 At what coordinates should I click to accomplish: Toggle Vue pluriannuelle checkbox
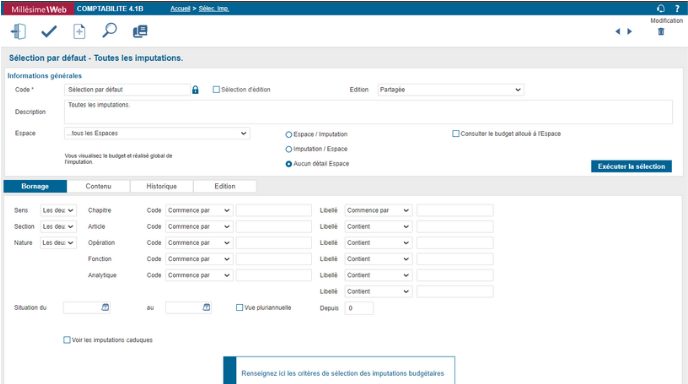(239, 308)
